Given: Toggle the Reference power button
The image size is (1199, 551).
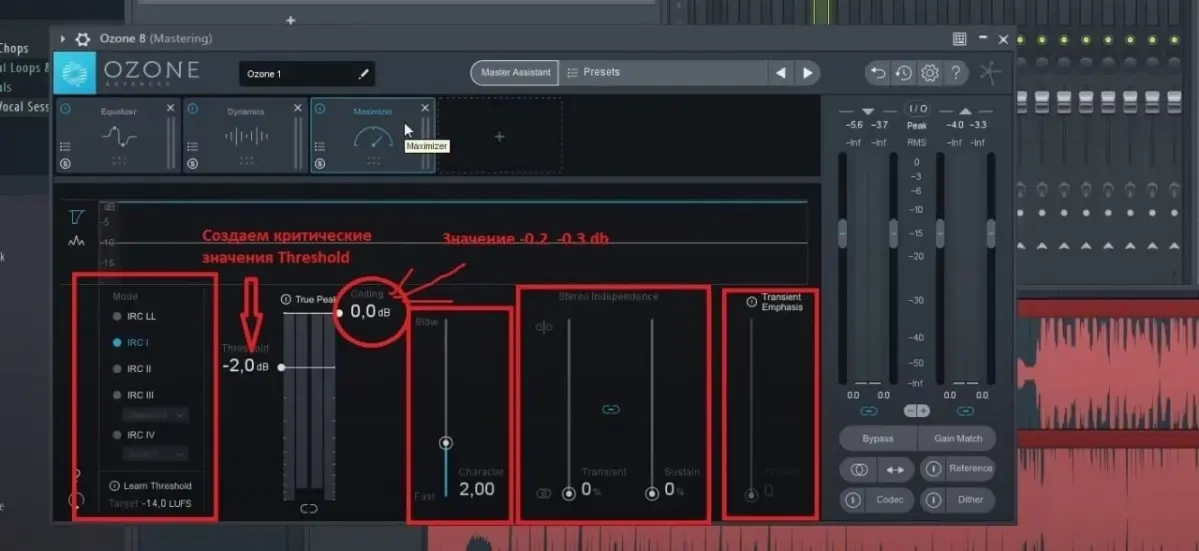Looking at the screenshot, I should coord(933,469).
